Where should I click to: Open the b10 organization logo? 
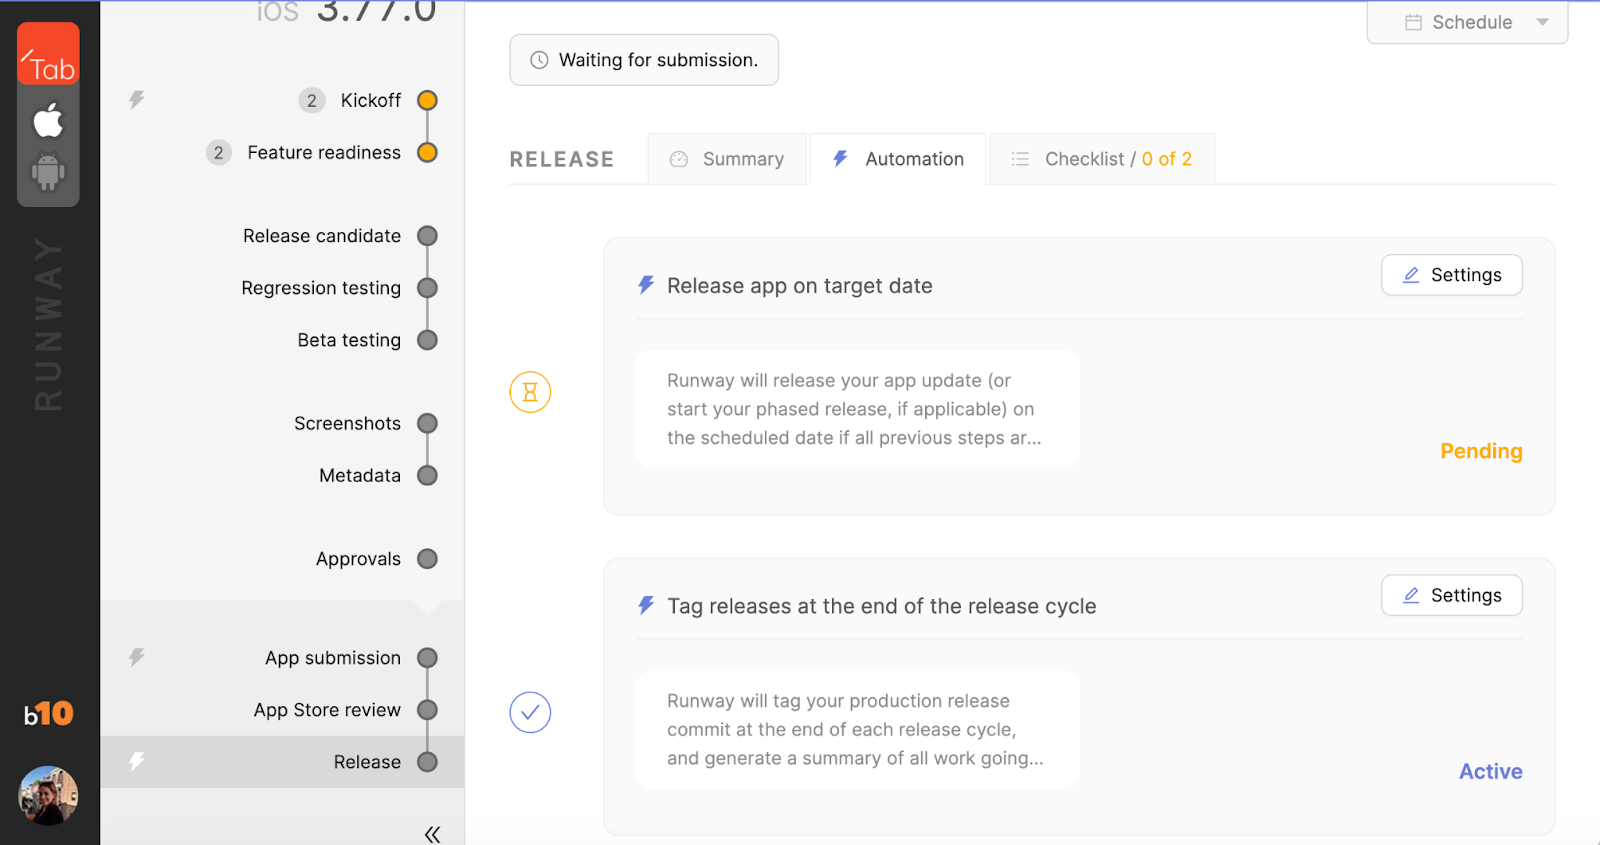coord(48,714)
